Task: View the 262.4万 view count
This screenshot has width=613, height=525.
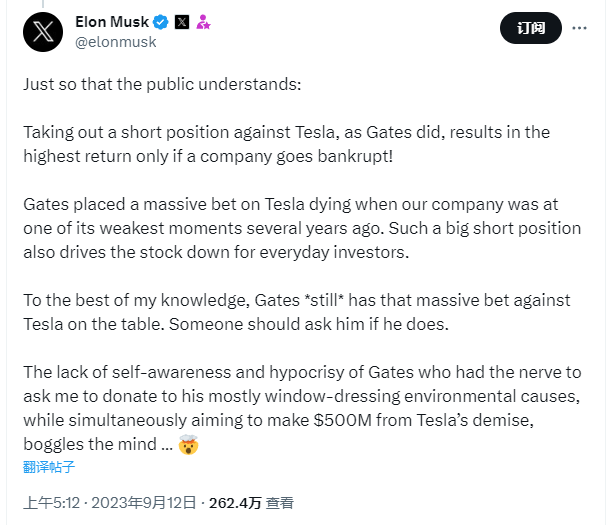Action: pos(235,503)
